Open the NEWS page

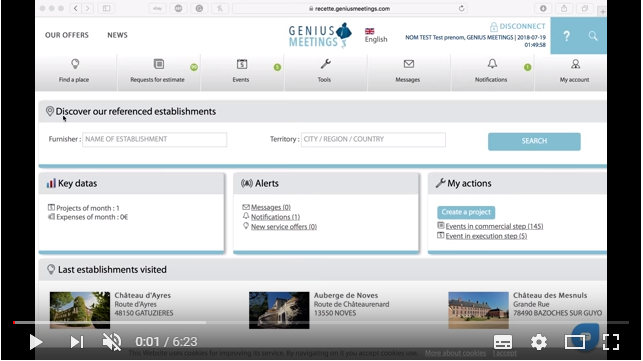tap(117, 35)
